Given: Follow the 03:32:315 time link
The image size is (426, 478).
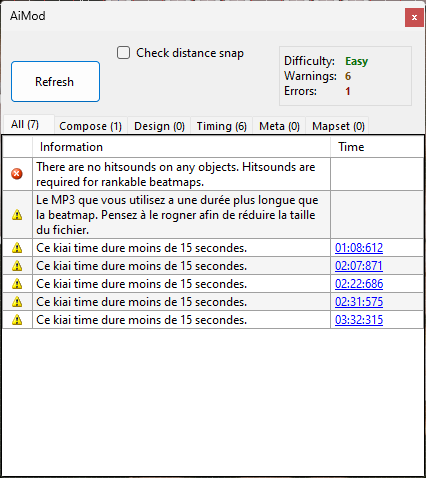Looking at the screenshot, I should click(359, 320).
